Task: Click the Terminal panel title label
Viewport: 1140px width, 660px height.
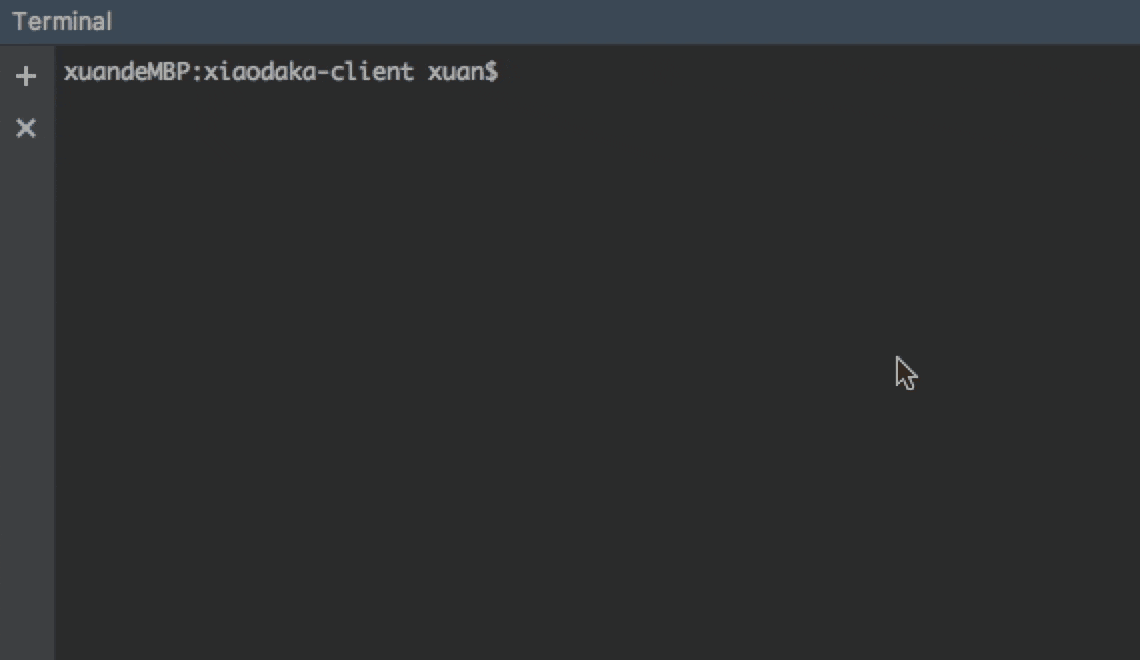Action: pos(63,22)
